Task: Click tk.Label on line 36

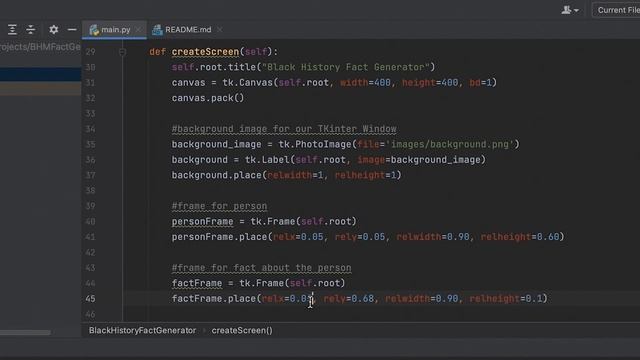Action: (x=267, y=160)
